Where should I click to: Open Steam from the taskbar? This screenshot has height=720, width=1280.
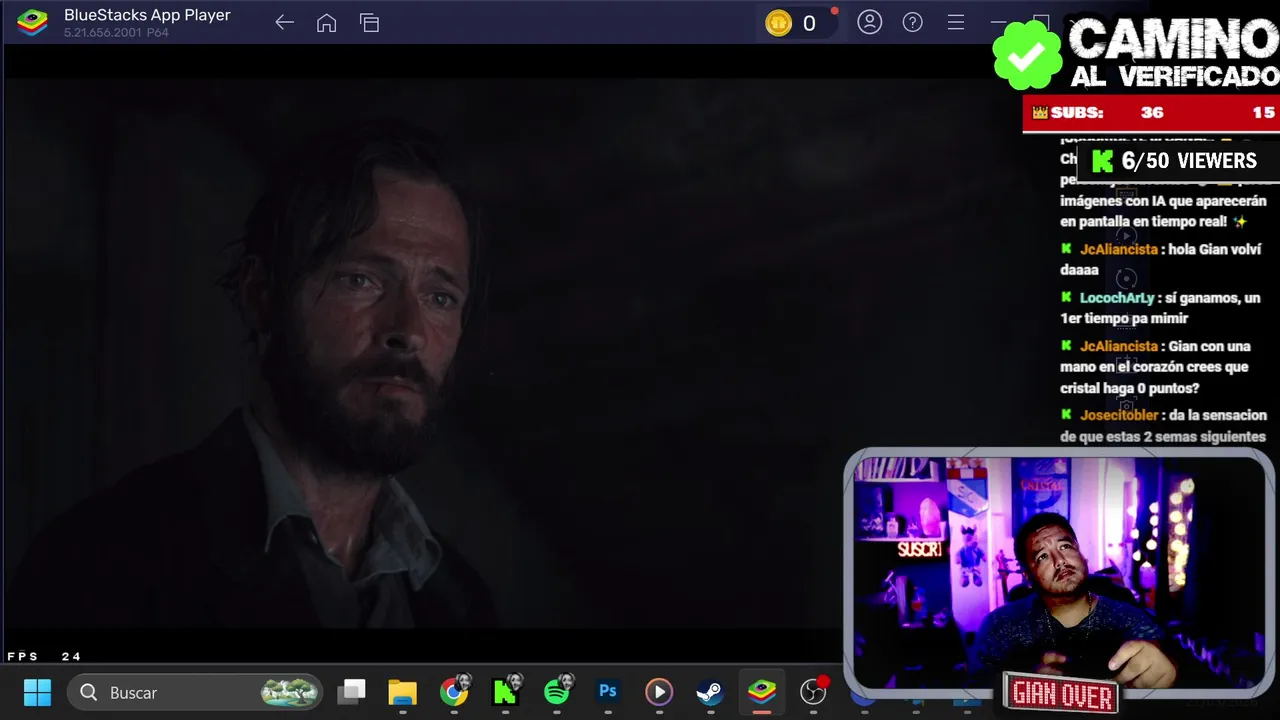pyautogui.click(x=709, y=692)
